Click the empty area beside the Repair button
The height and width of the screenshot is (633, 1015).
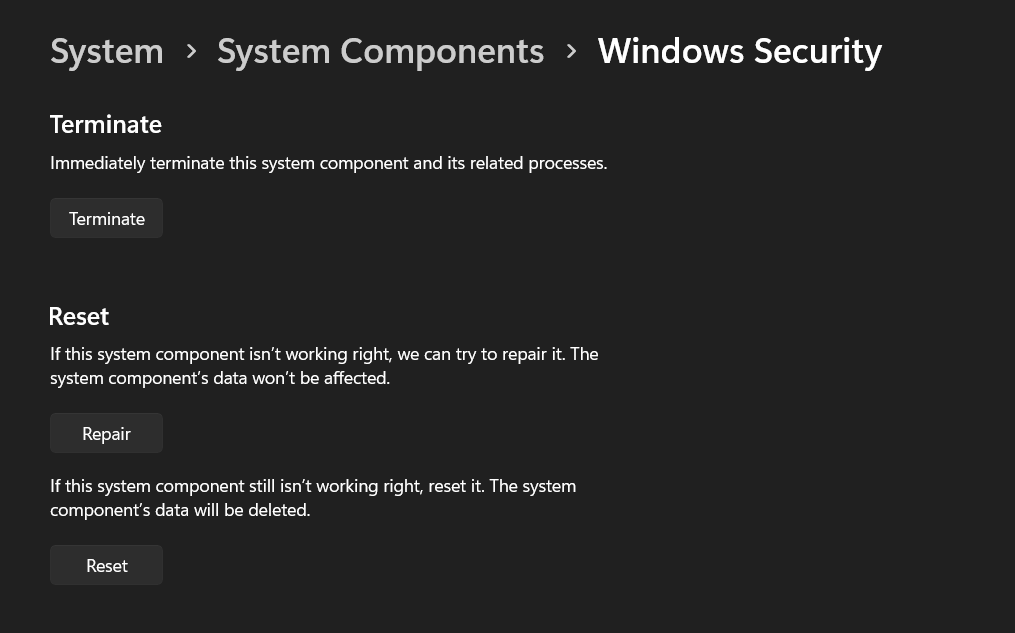(400, 432)
